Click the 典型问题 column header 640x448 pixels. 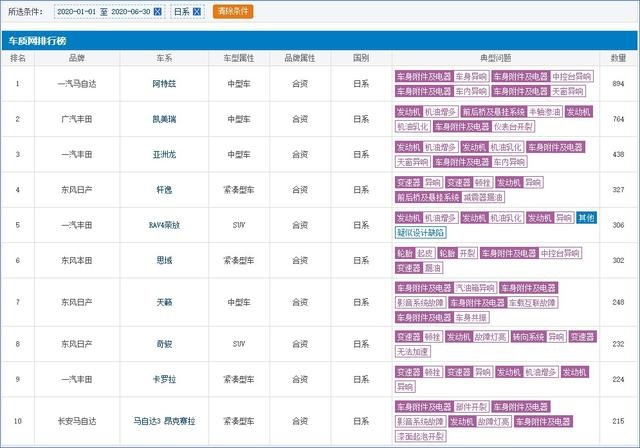pyautogui.click(x=496, y=58)
